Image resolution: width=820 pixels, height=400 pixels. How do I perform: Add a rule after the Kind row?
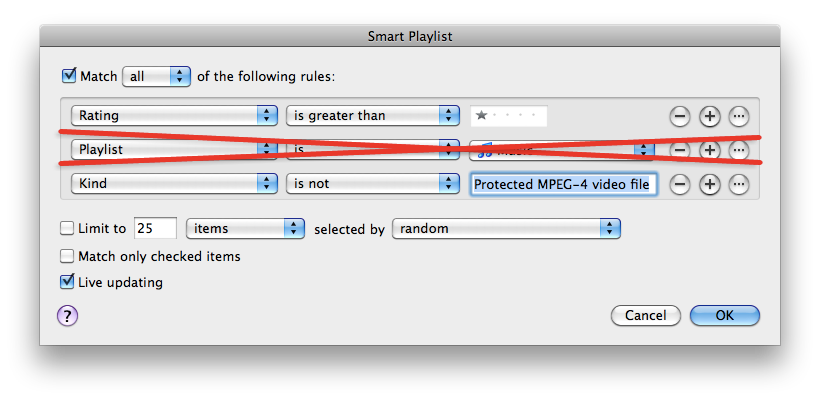(709, 184)
